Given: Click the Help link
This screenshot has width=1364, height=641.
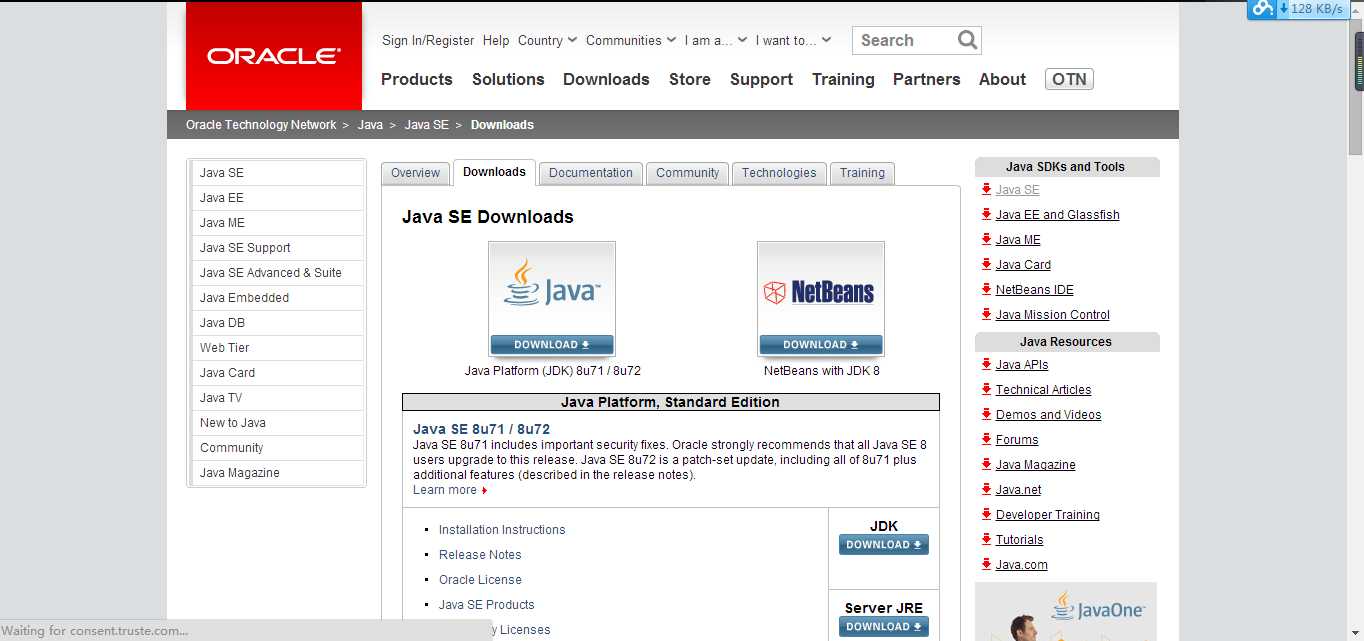Looking at the screenshot, I should point(496,40).
